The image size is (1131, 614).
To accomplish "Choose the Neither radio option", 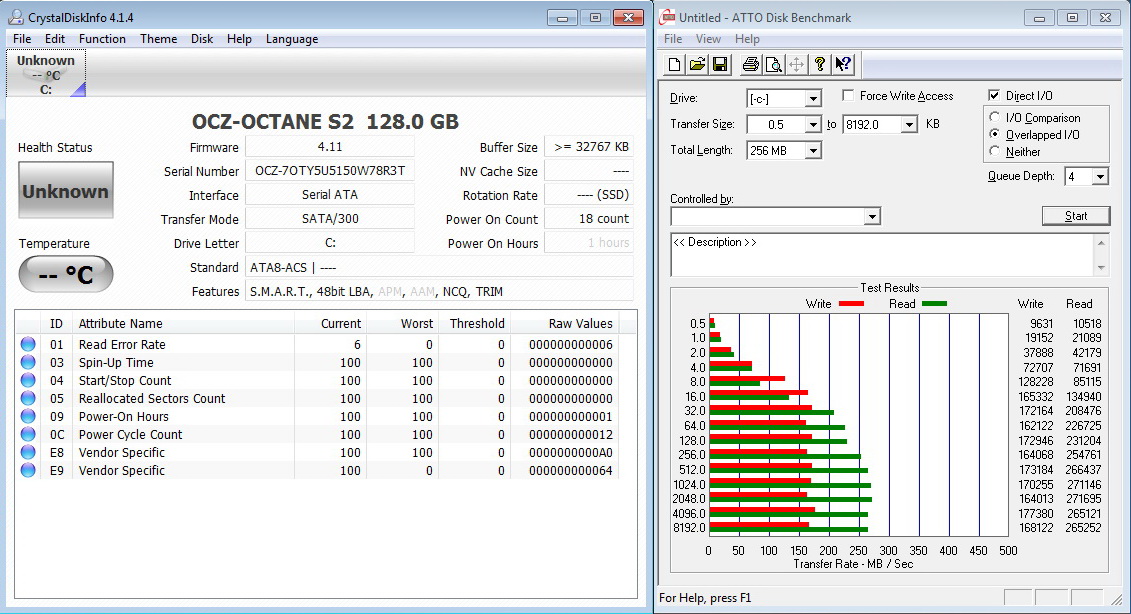I will tap(995, 152).
